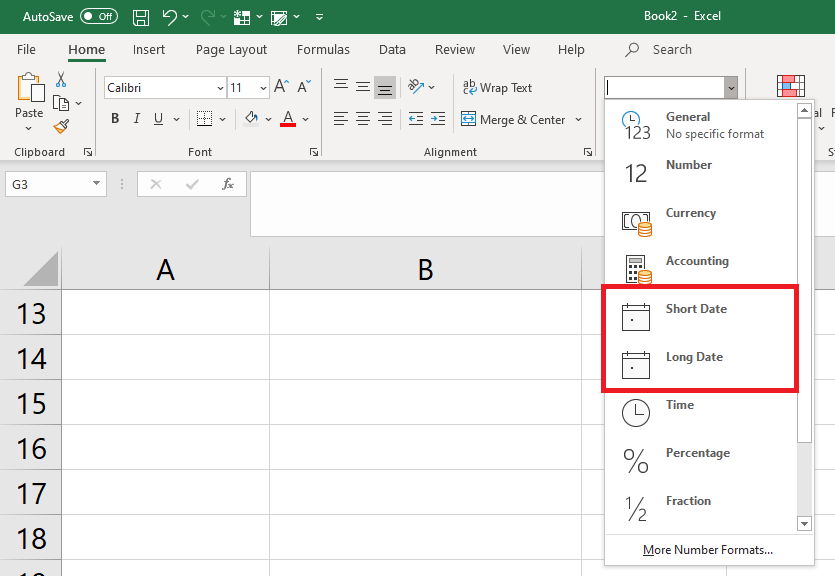
Task: Open the Fill Color dropdown arrow
Action: pyautogui.click(x=268, y=119)
